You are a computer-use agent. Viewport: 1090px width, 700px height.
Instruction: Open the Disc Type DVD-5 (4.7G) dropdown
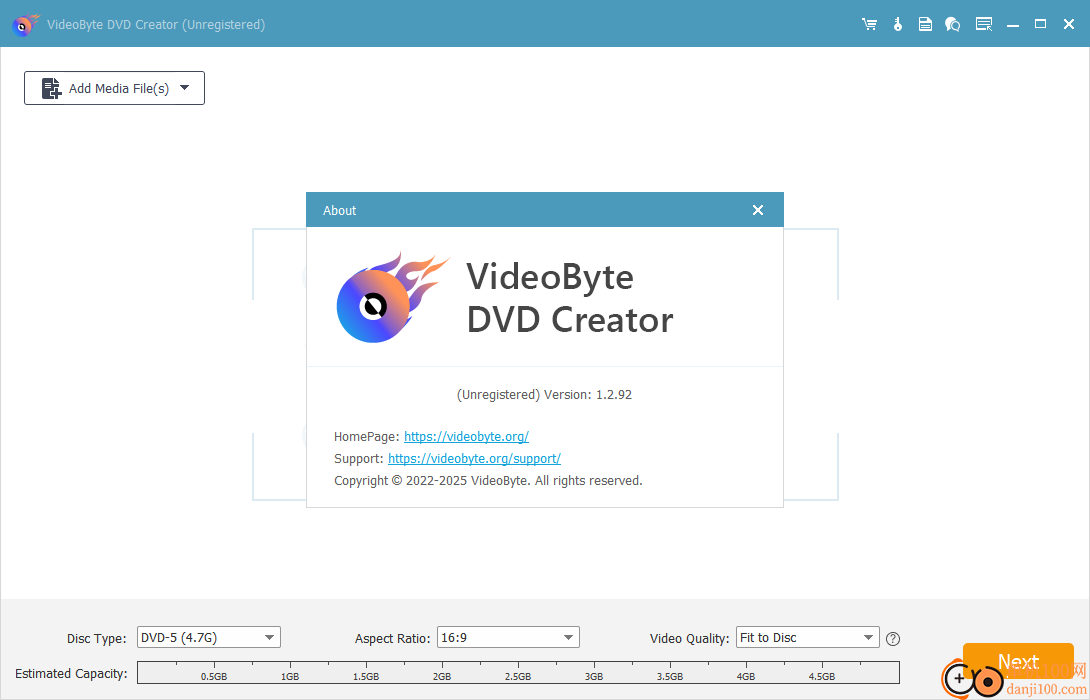click(x=209, y=637)
